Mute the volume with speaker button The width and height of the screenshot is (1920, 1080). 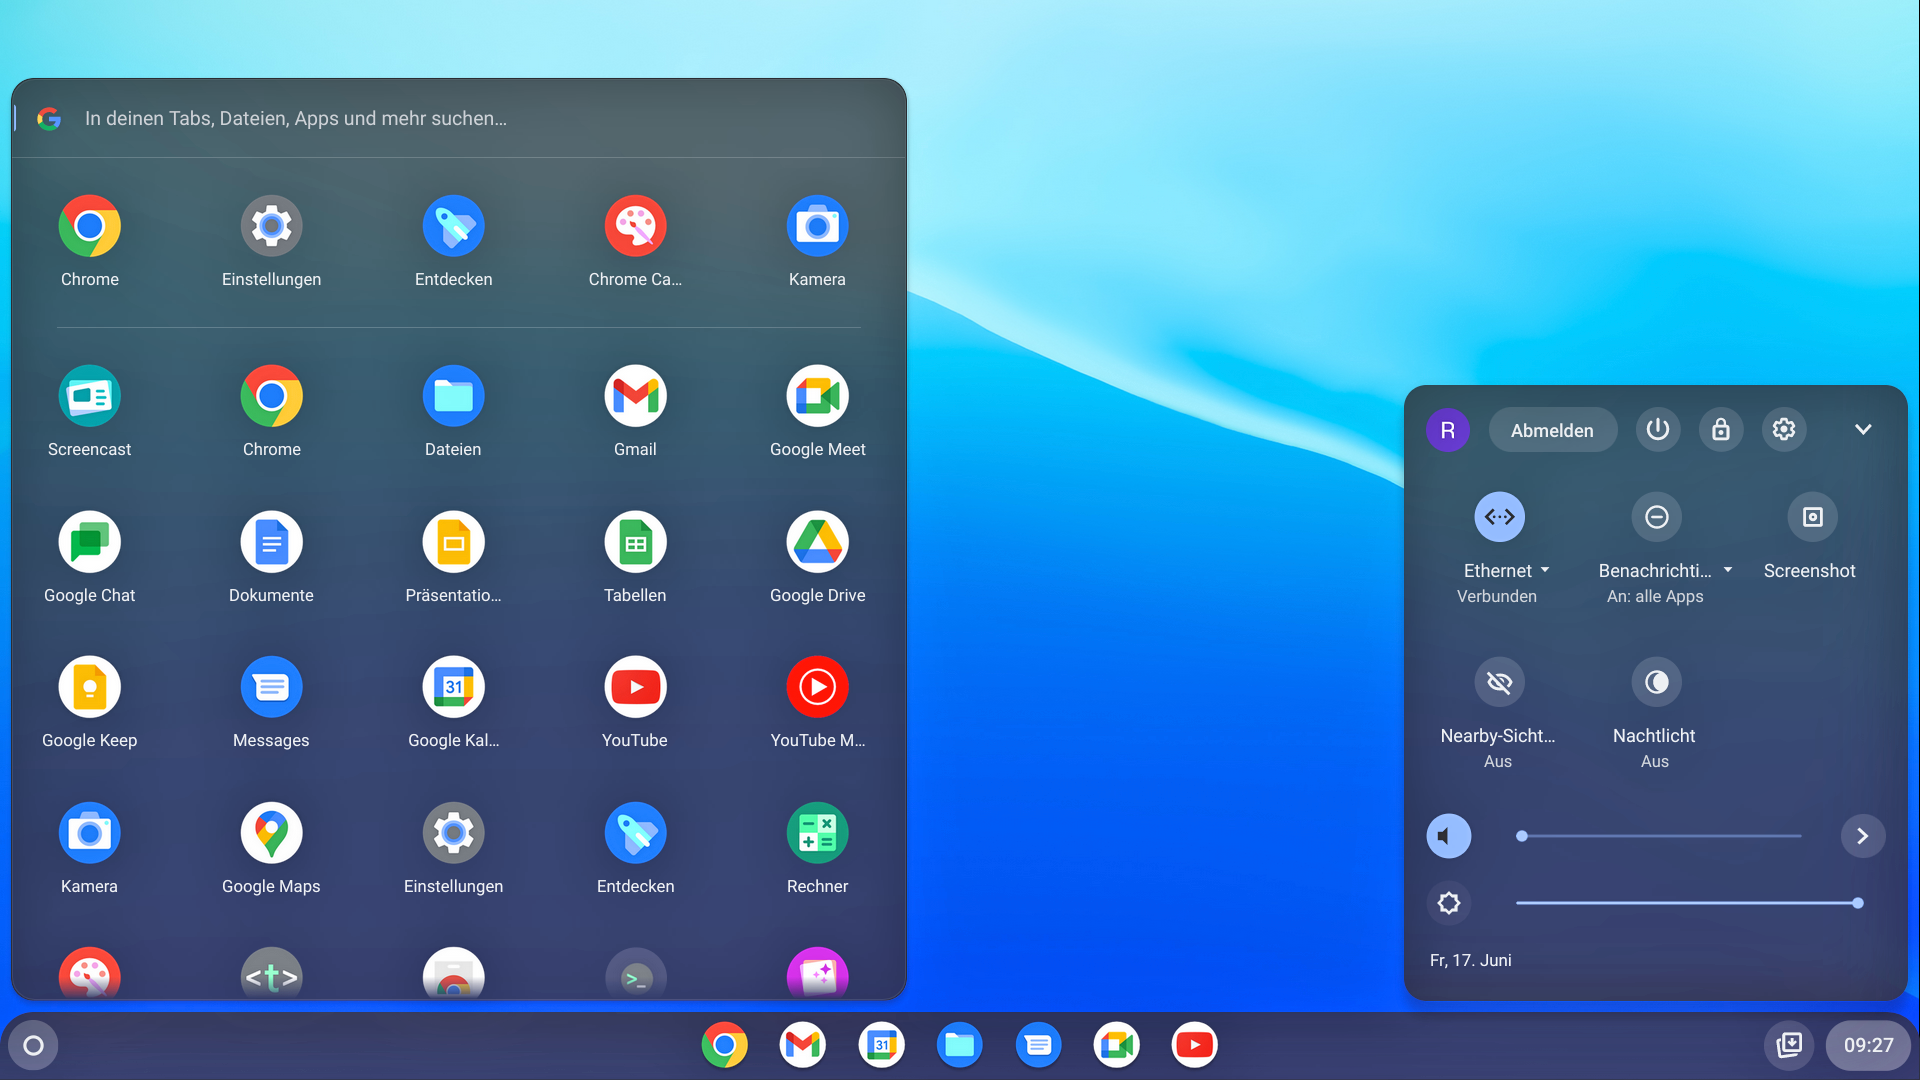[1448, 836]
